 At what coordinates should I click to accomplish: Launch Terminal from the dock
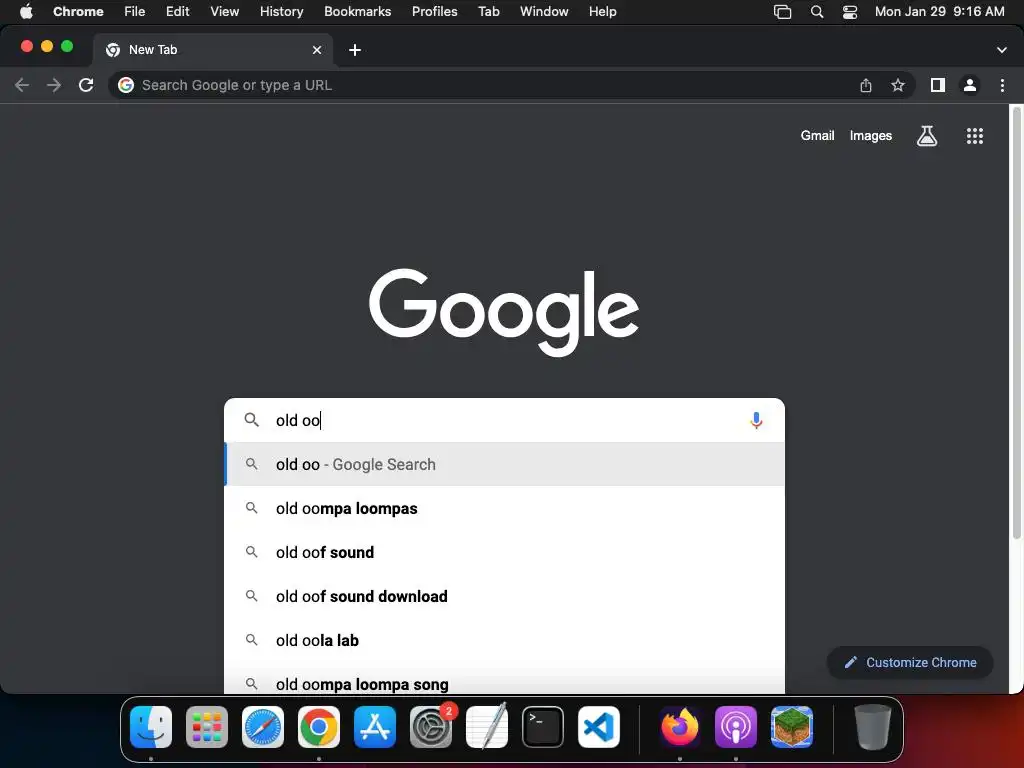[543, 727]
